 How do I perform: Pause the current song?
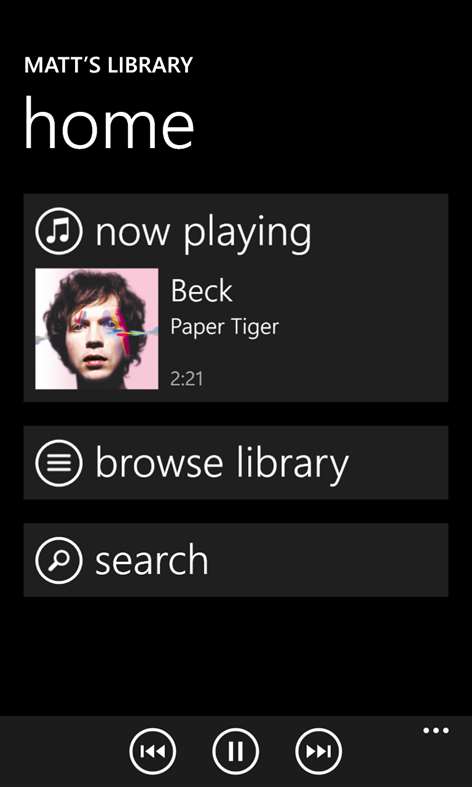click(x=235, y=751)
